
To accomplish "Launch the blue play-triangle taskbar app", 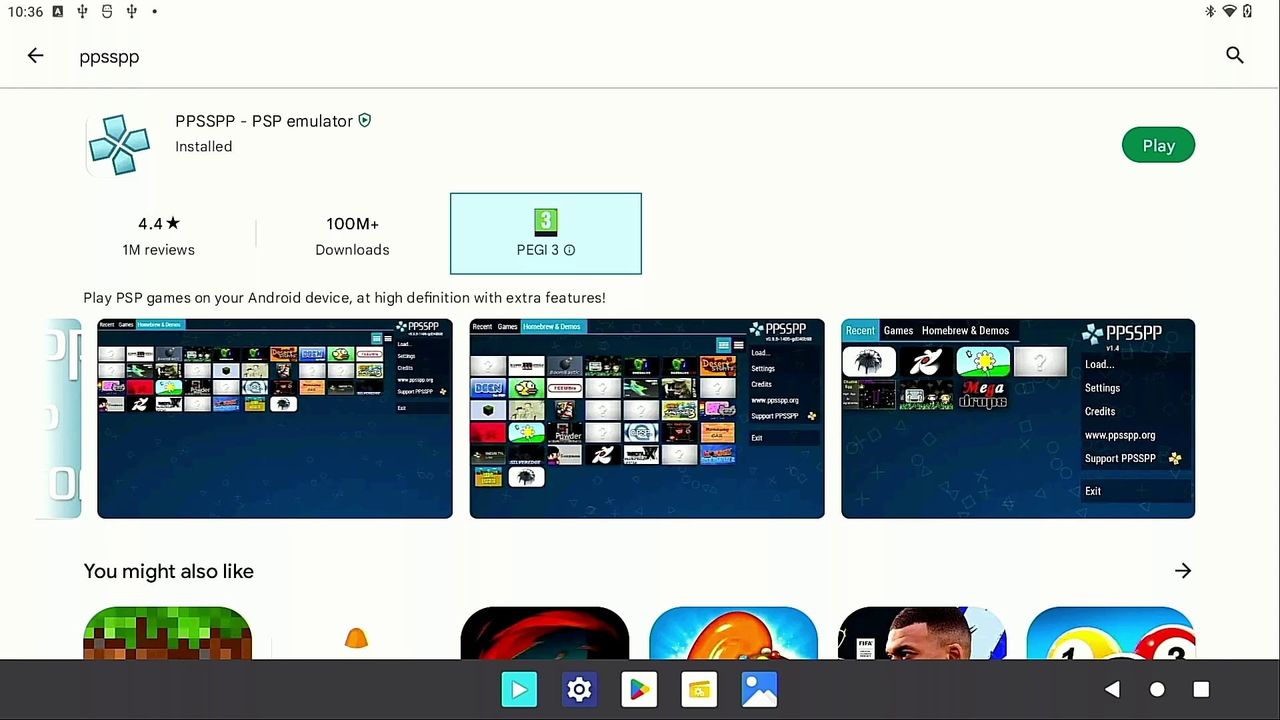I will coord(519,689).
